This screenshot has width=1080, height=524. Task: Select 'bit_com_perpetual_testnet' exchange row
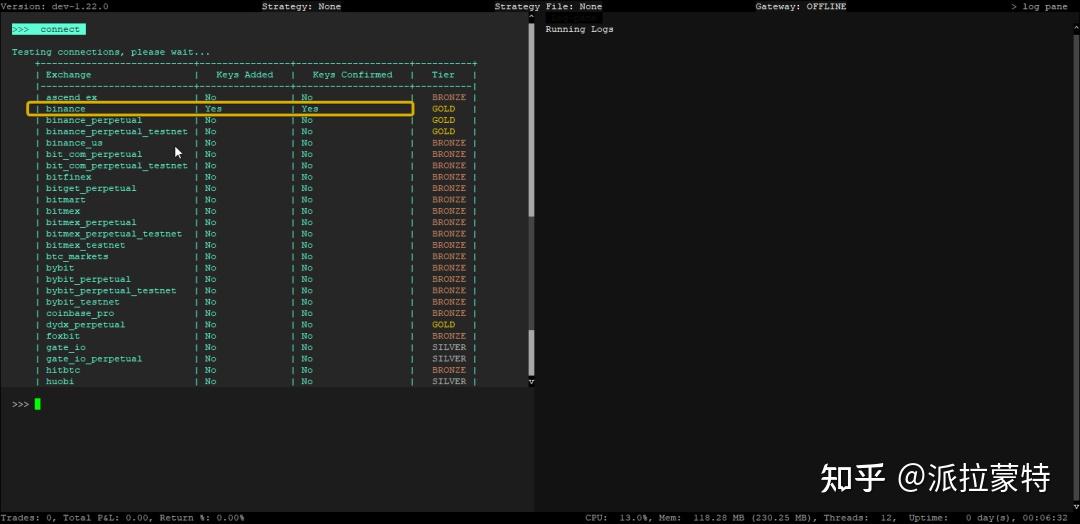pyautogui.click(x=256, y=166)
